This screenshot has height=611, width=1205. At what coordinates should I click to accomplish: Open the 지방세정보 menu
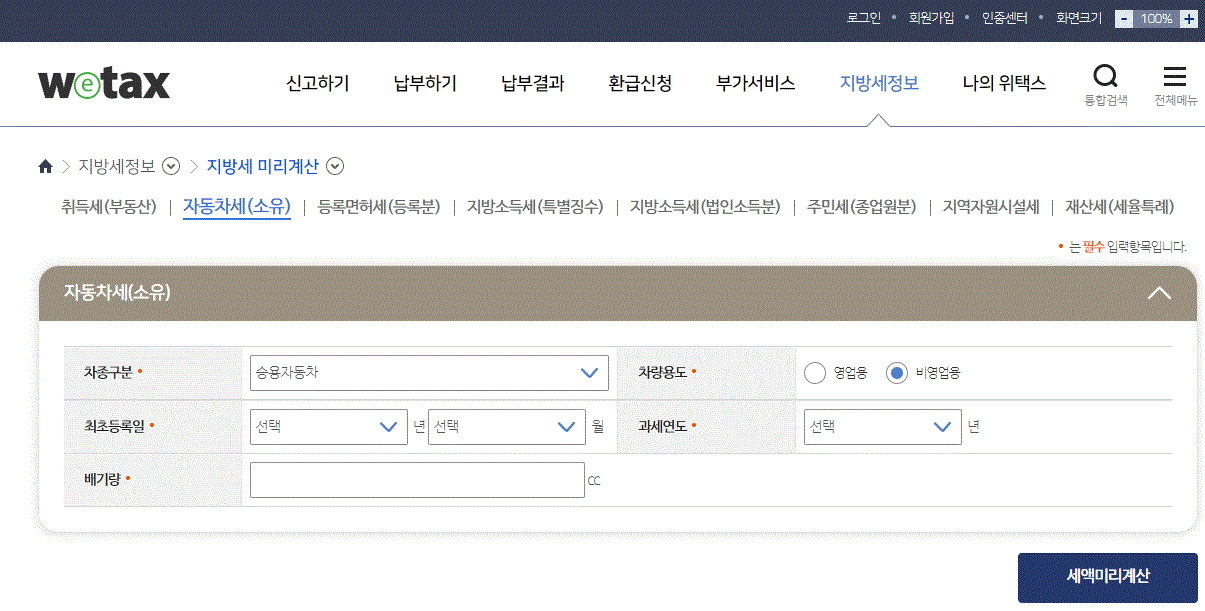pyautogui.click(x=879, y=84)
